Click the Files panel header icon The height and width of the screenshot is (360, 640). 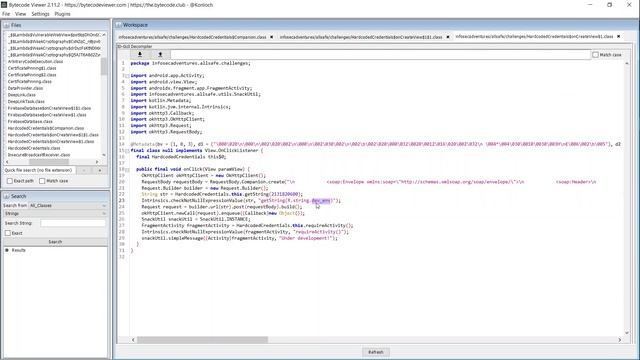click(7, 25)
